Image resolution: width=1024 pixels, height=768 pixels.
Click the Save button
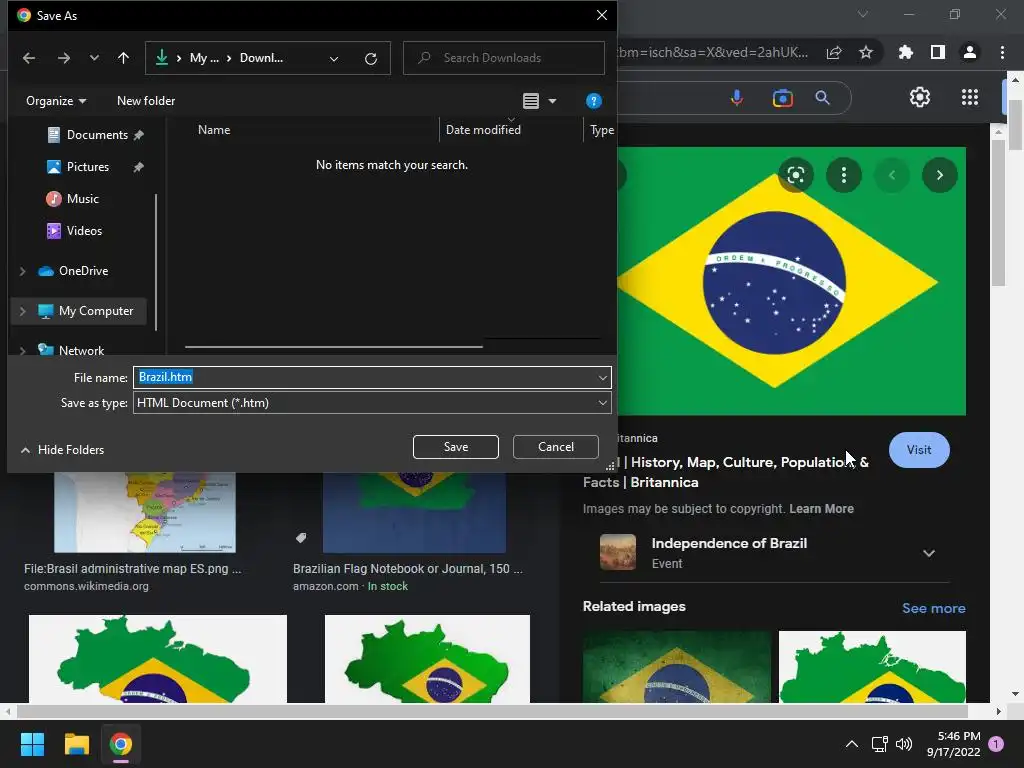(456, 447)
